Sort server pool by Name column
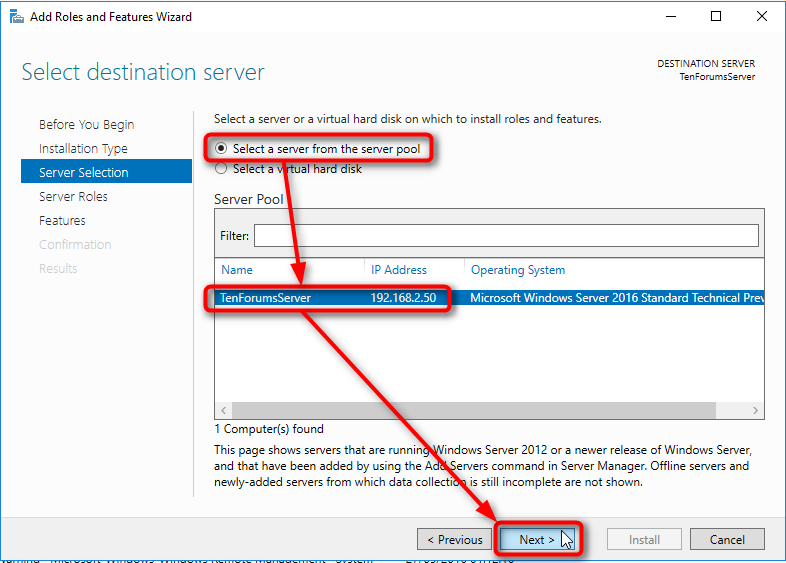This screenshot has width=786, height=563. coord(237,270)
